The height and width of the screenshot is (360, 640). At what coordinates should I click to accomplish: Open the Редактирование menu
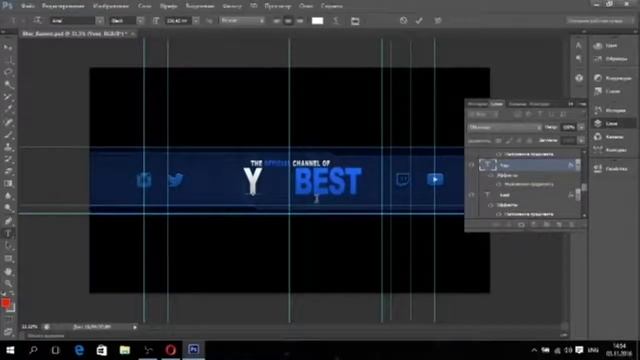[63, 6]
